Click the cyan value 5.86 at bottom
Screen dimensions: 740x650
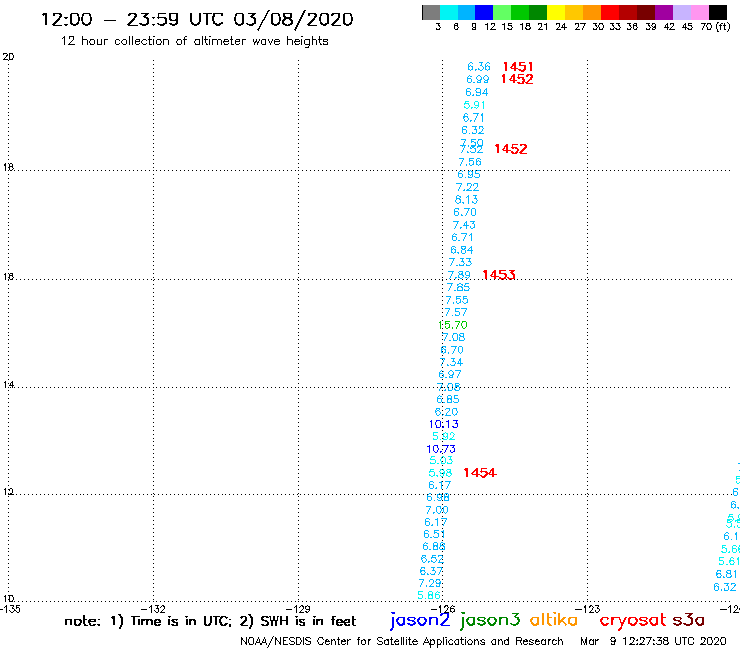[429, 595]
